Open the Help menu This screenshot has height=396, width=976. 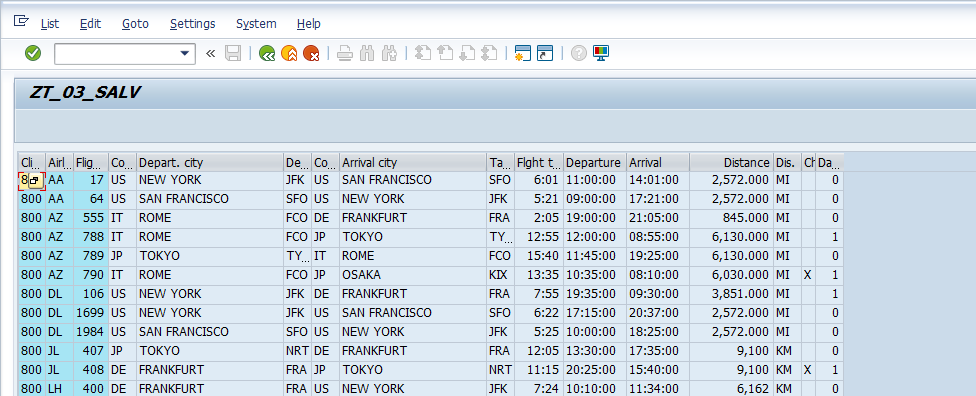pyautogui.click(x=309, y=24)
